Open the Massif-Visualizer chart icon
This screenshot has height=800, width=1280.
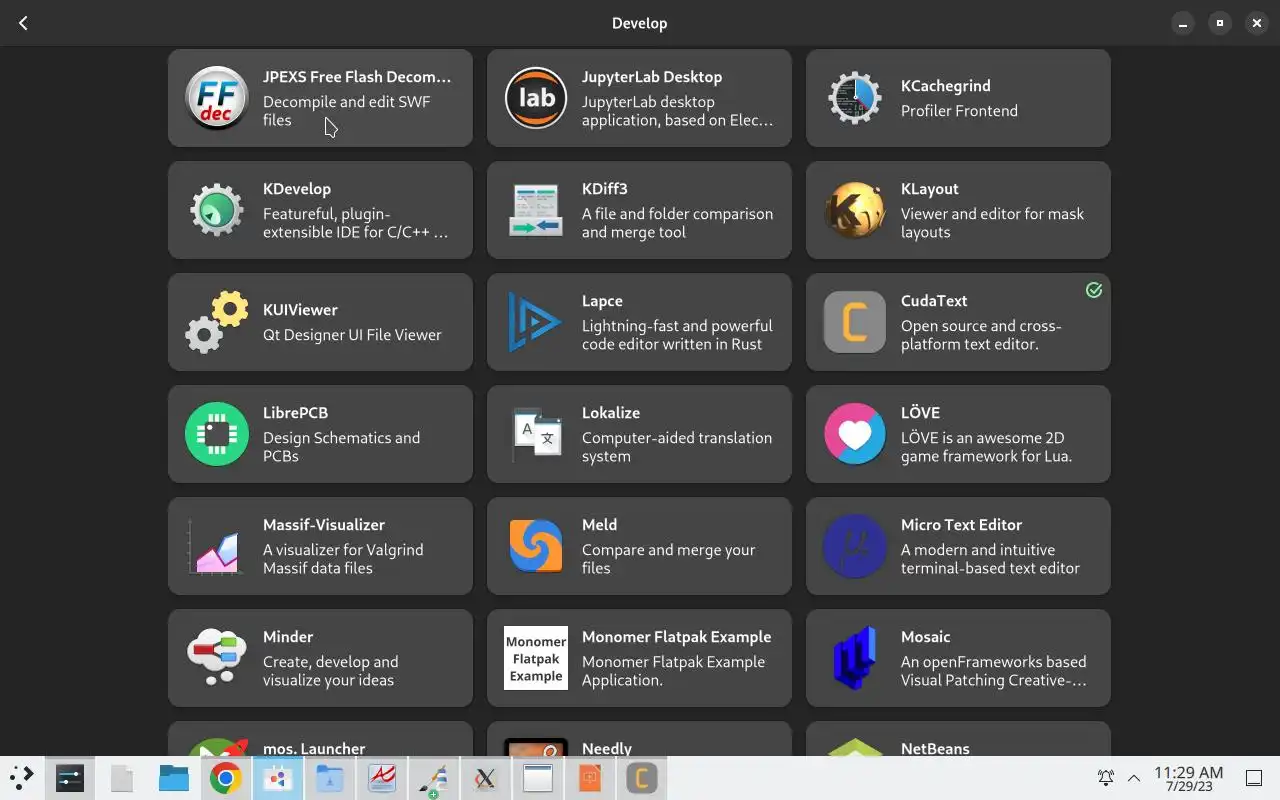pyautogui.click(x=215, y=546)
